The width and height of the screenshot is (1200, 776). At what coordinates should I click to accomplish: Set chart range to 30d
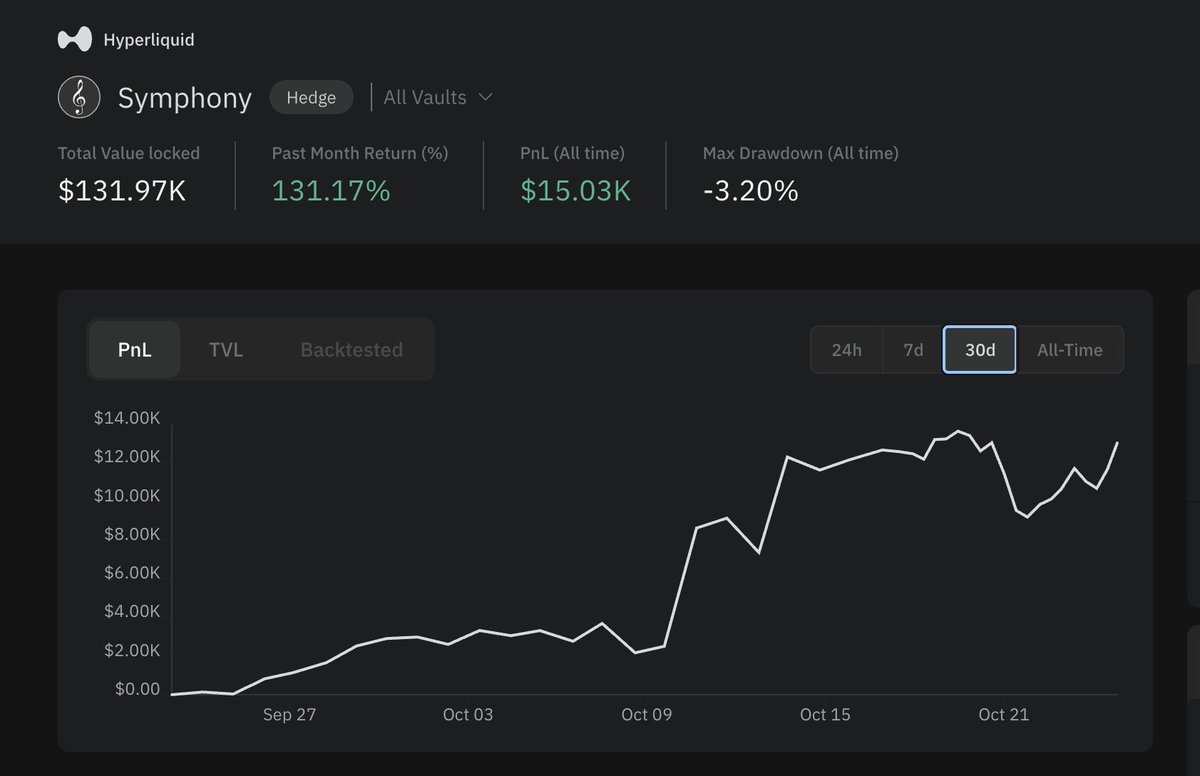(x=980, y=350)
